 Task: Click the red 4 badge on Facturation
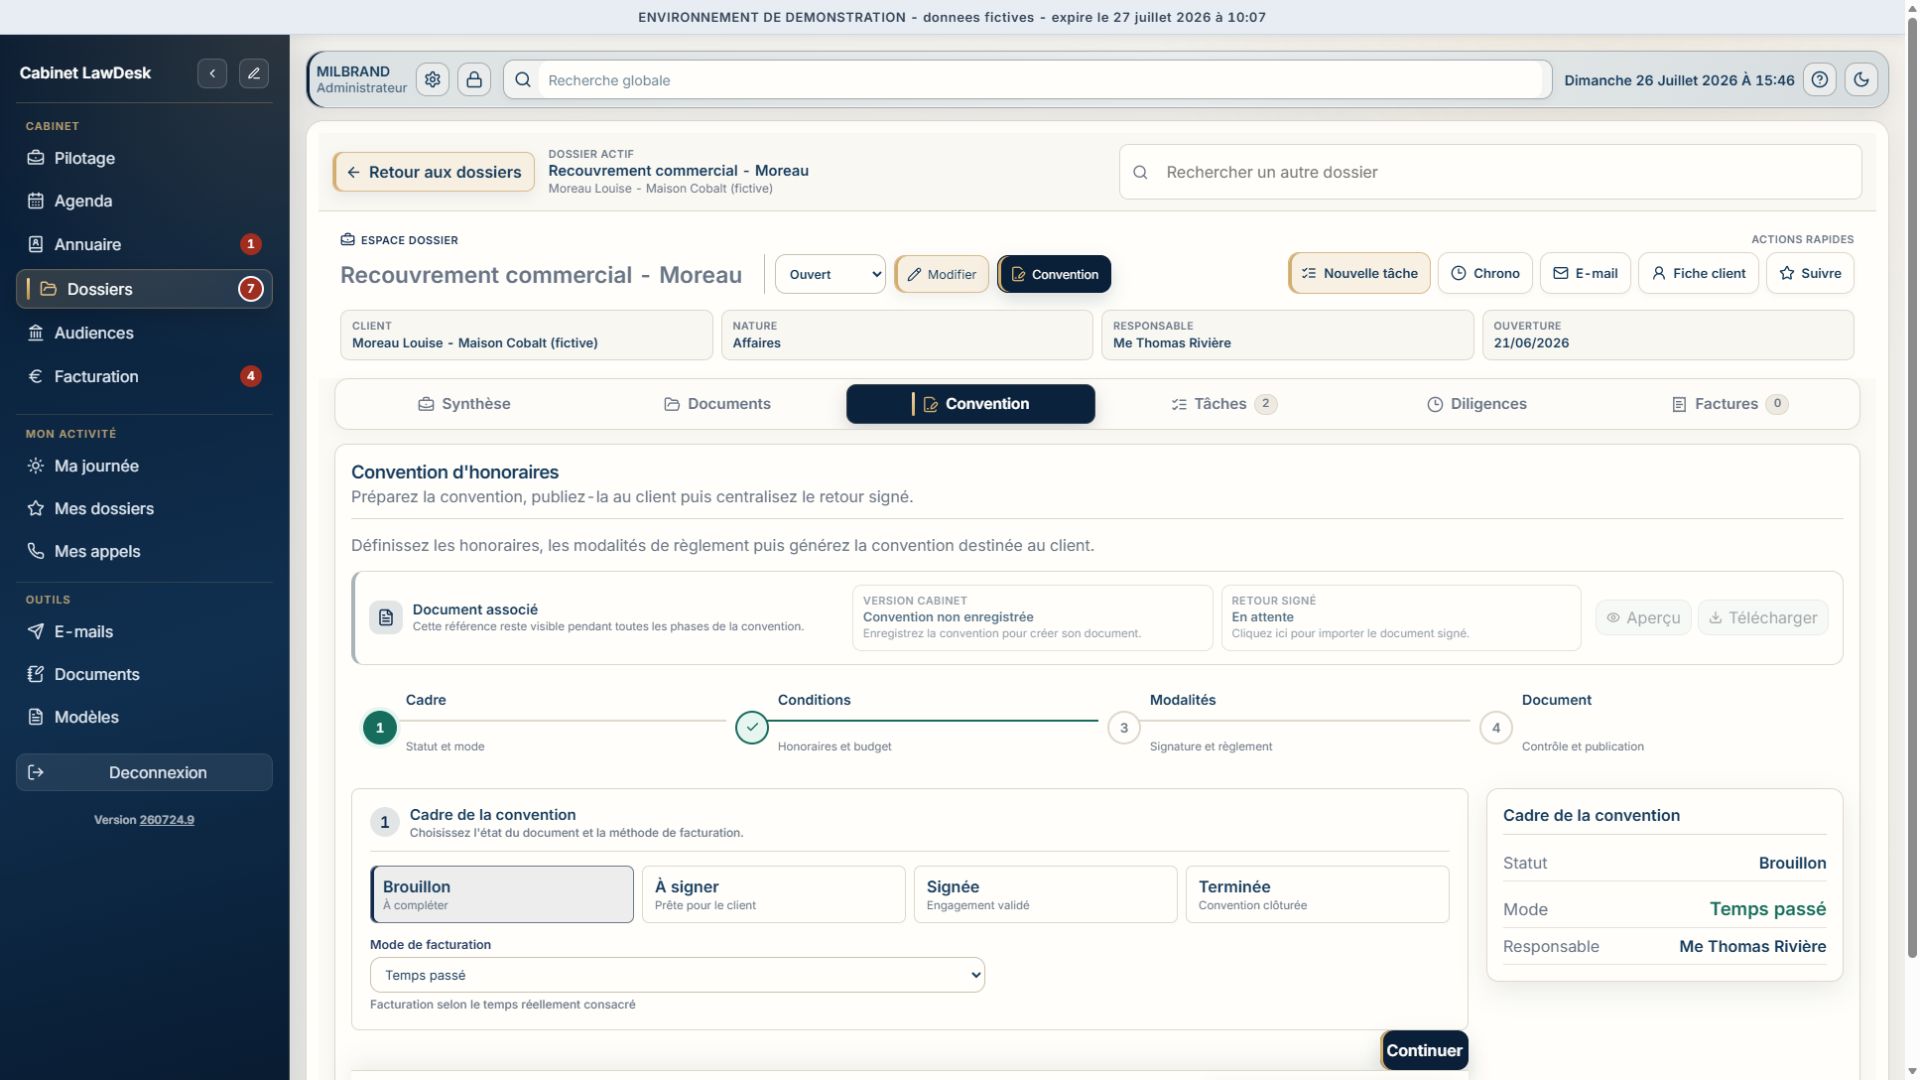pos(250,376)
